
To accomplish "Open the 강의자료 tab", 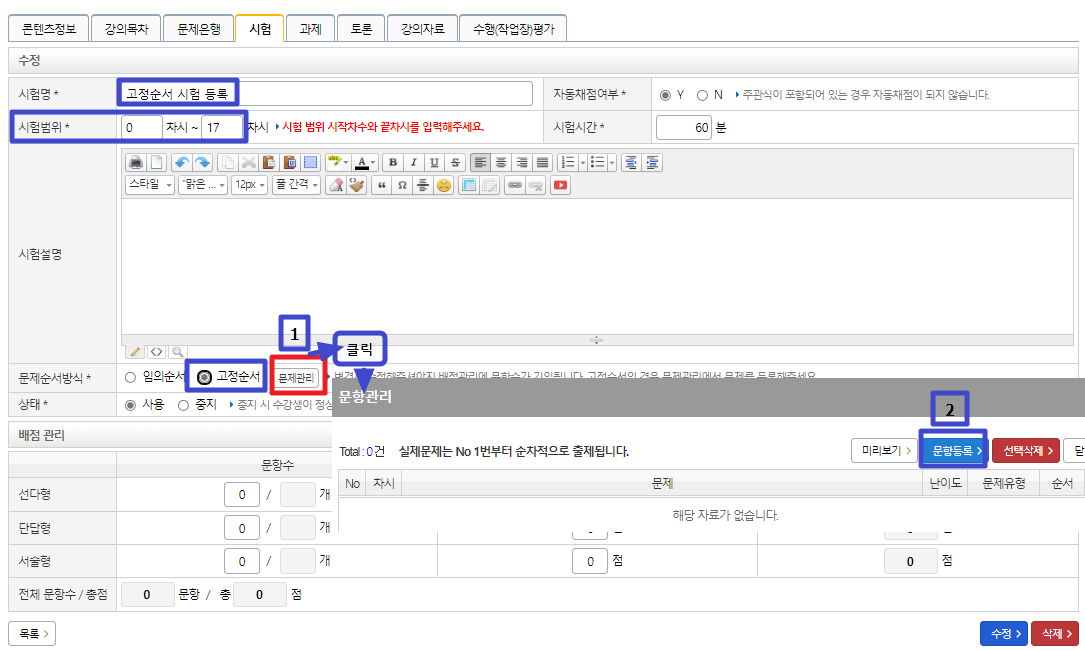I will (422, 29).
